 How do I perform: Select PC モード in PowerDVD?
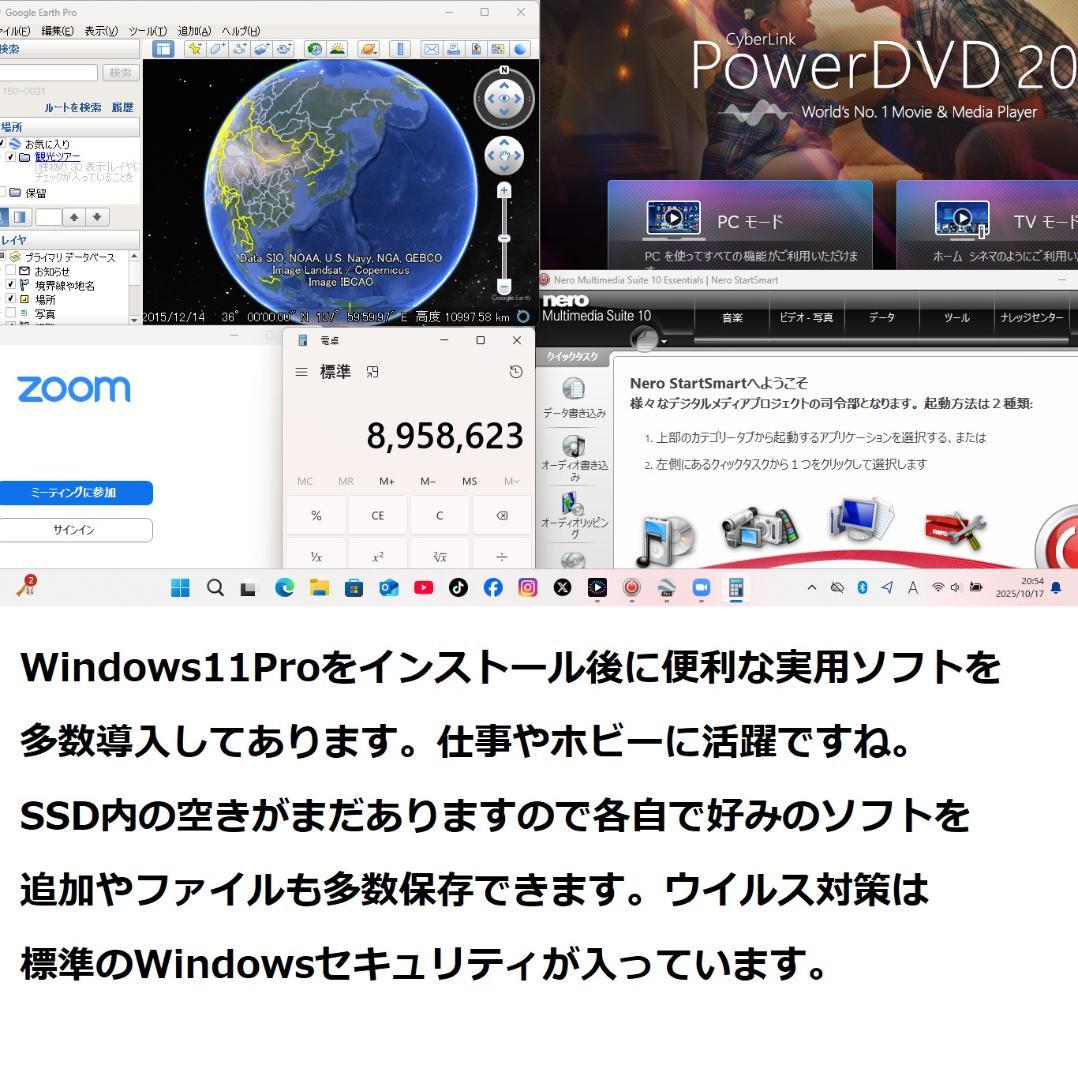(740, 225)
